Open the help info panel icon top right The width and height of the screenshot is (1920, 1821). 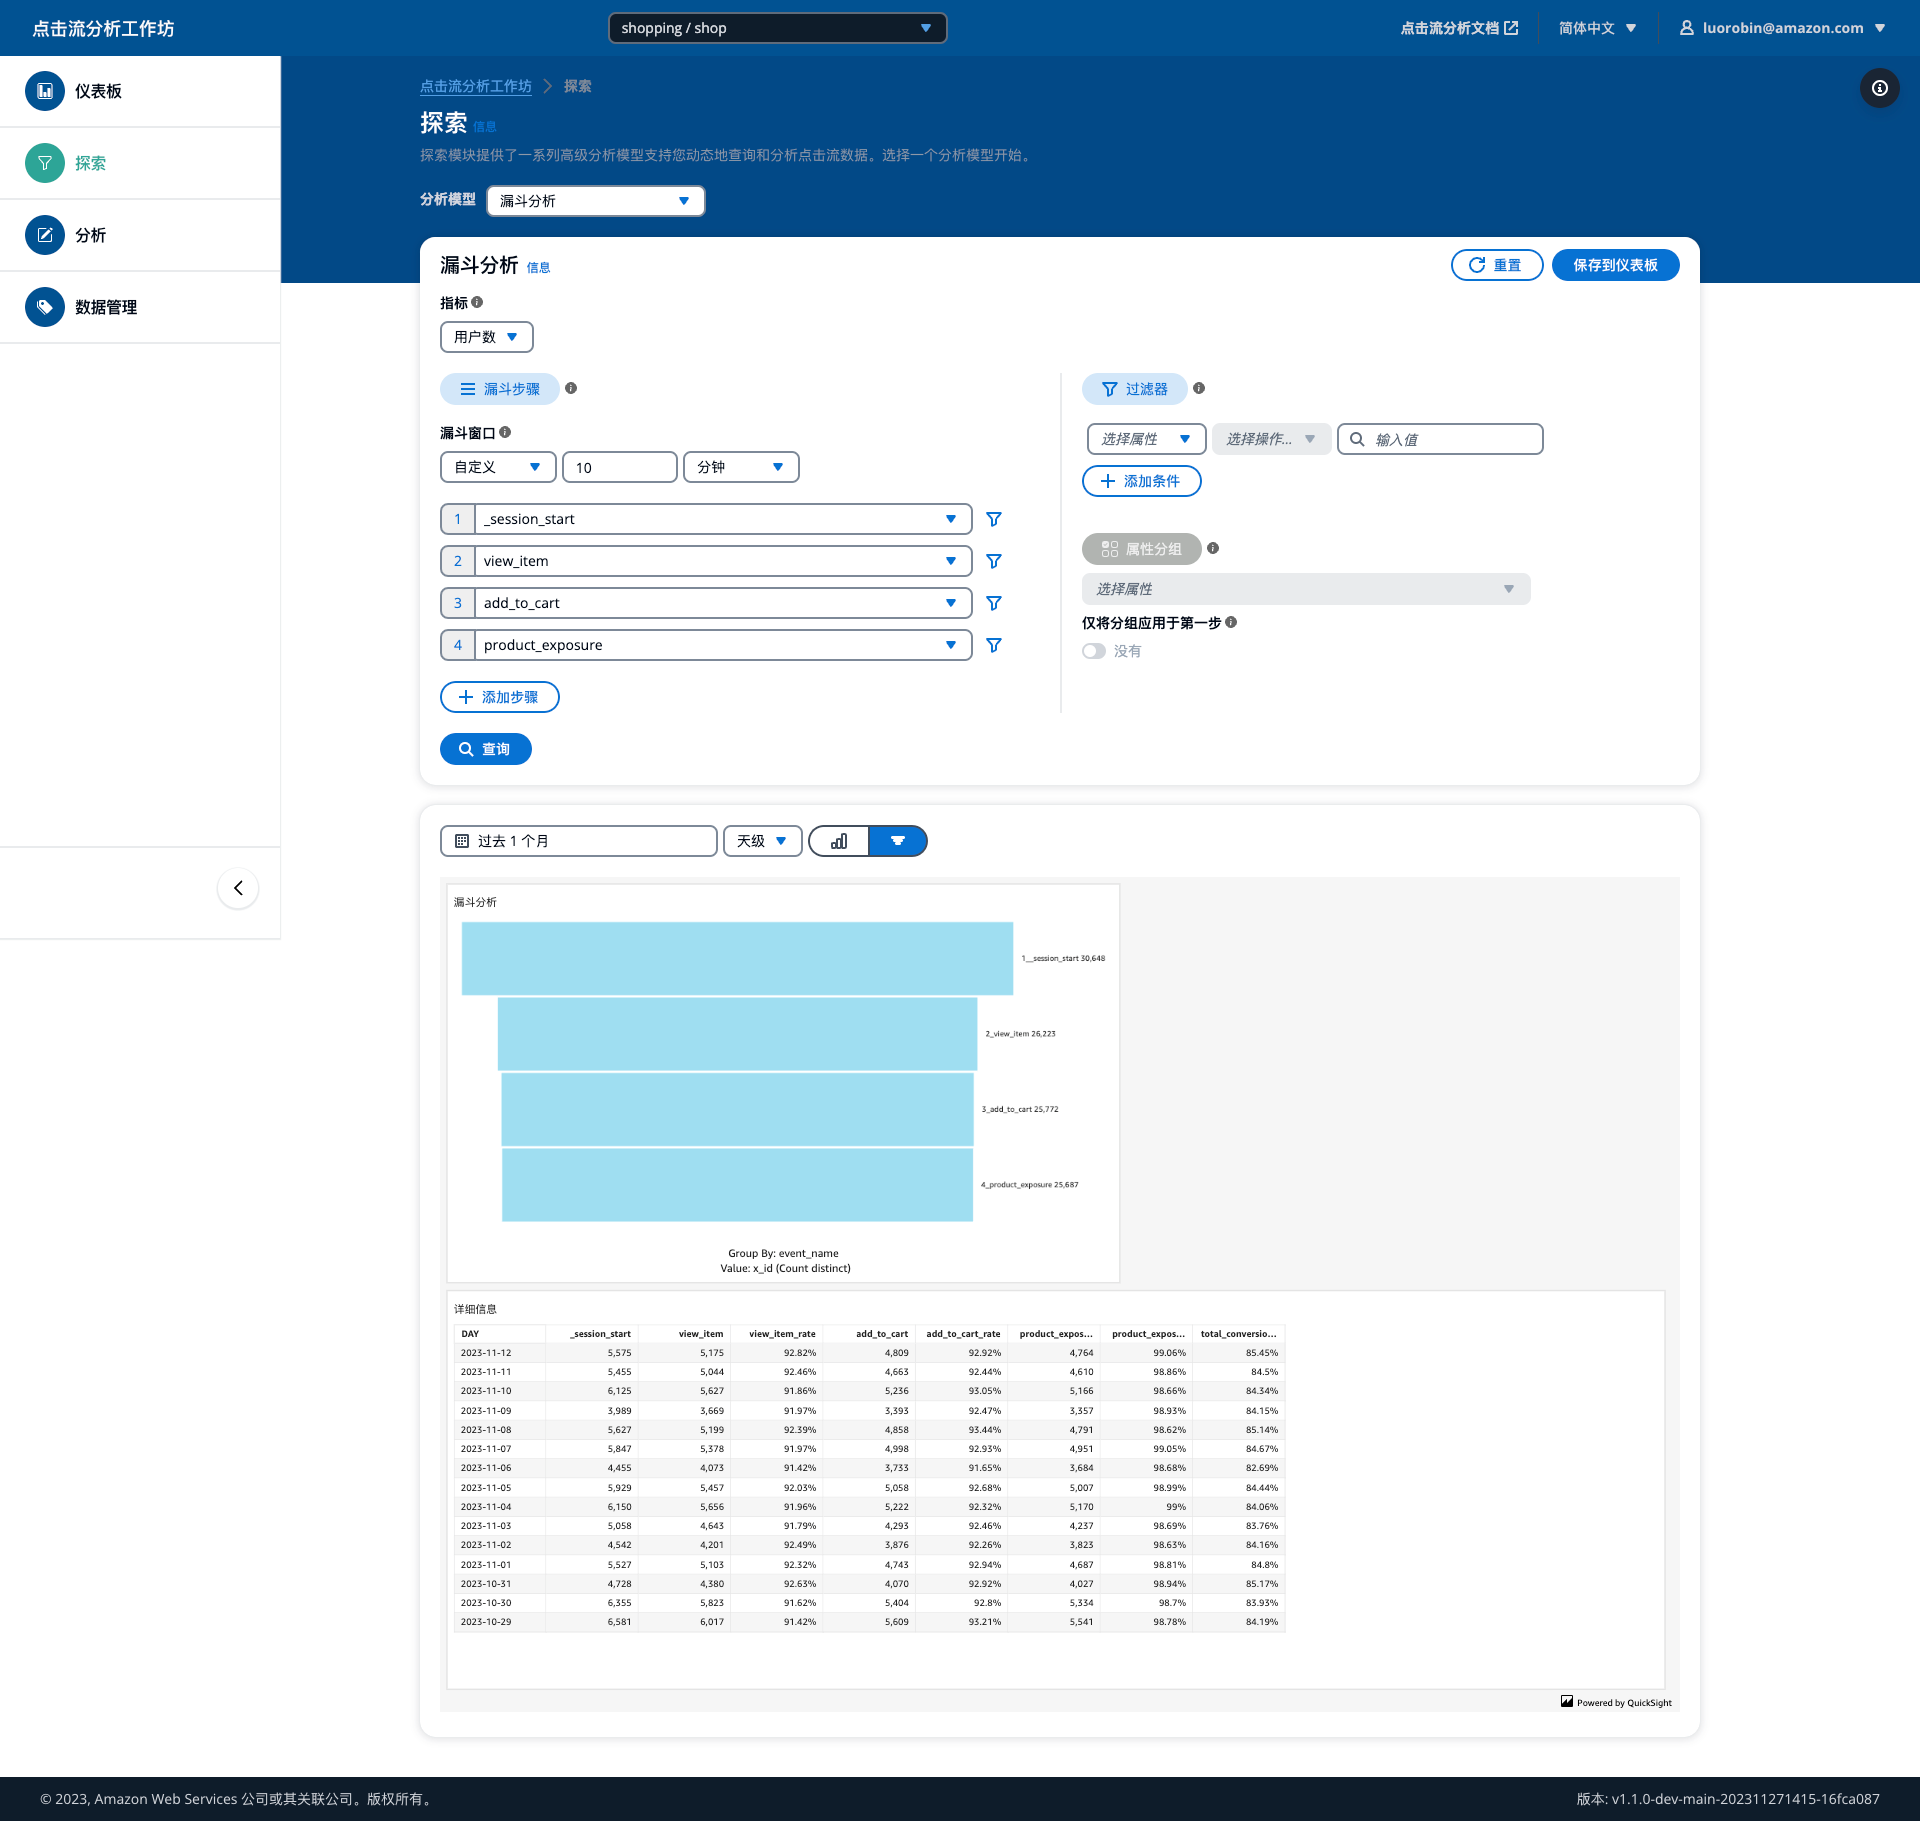[1879, 88]
